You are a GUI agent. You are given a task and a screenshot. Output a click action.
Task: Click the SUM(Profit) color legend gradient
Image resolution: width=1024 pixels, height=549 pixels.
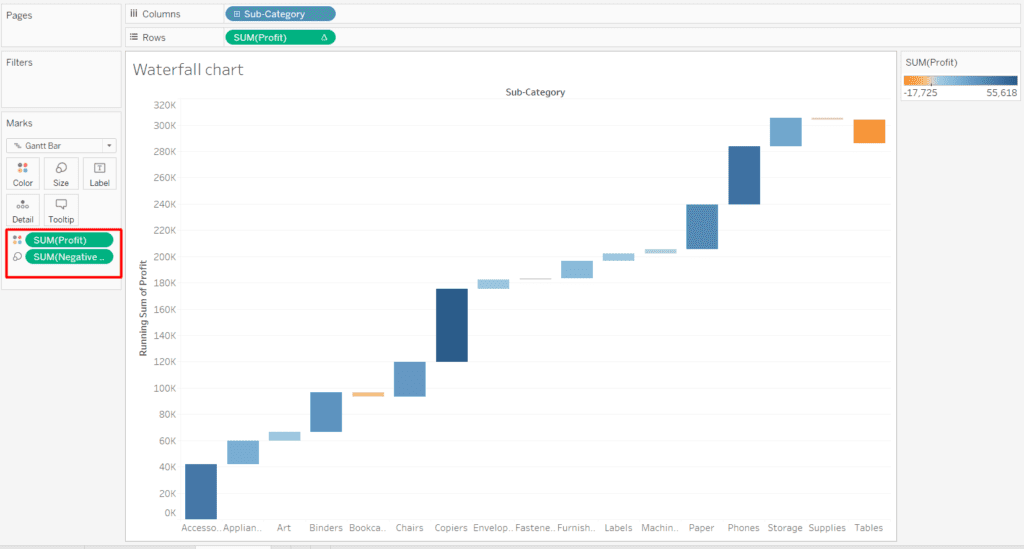pos(960,81)
